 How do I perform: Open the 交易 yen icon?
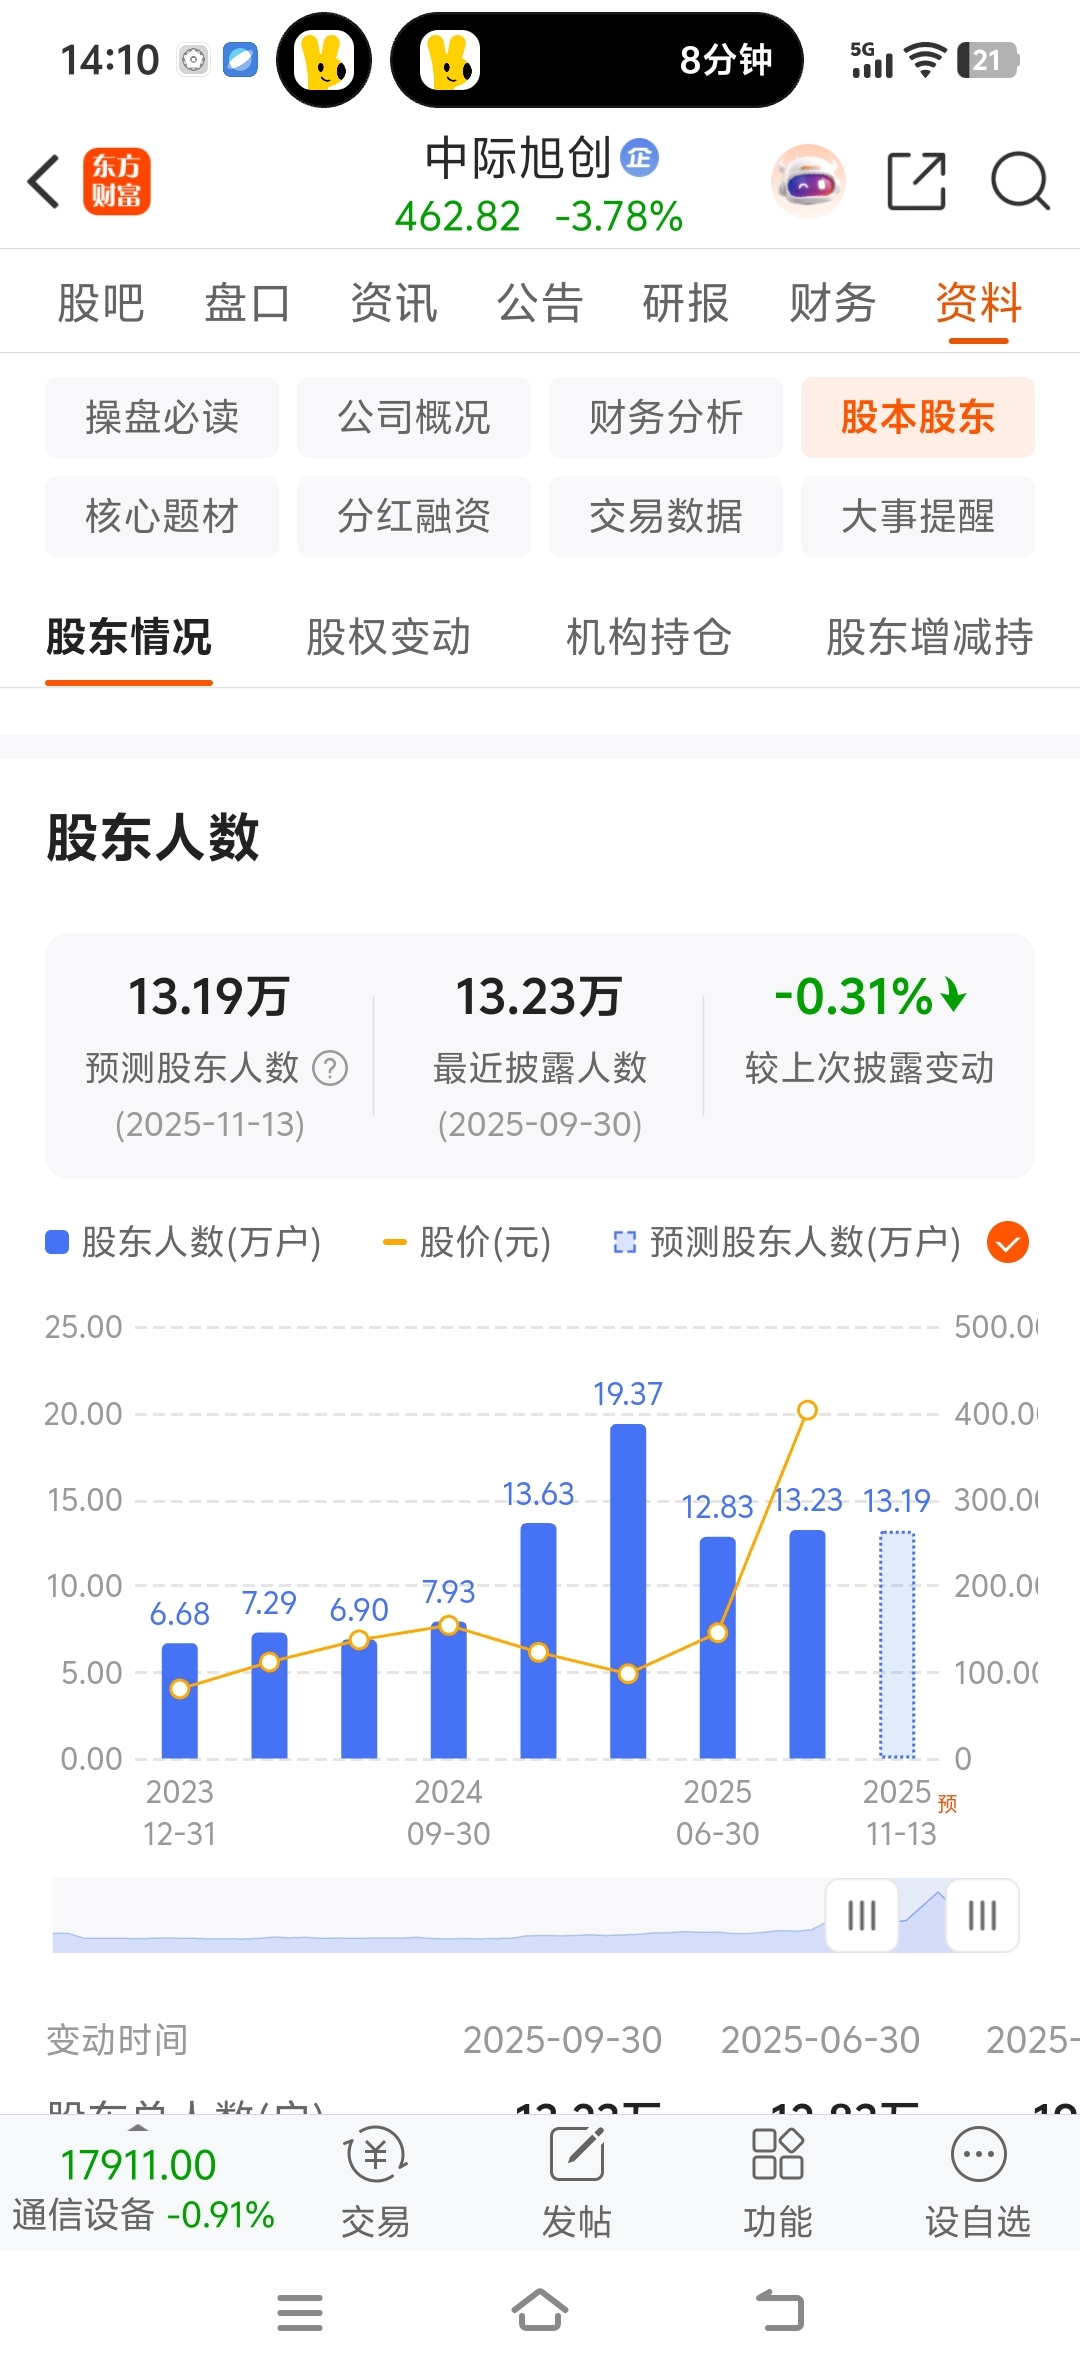click(375, 2153)
